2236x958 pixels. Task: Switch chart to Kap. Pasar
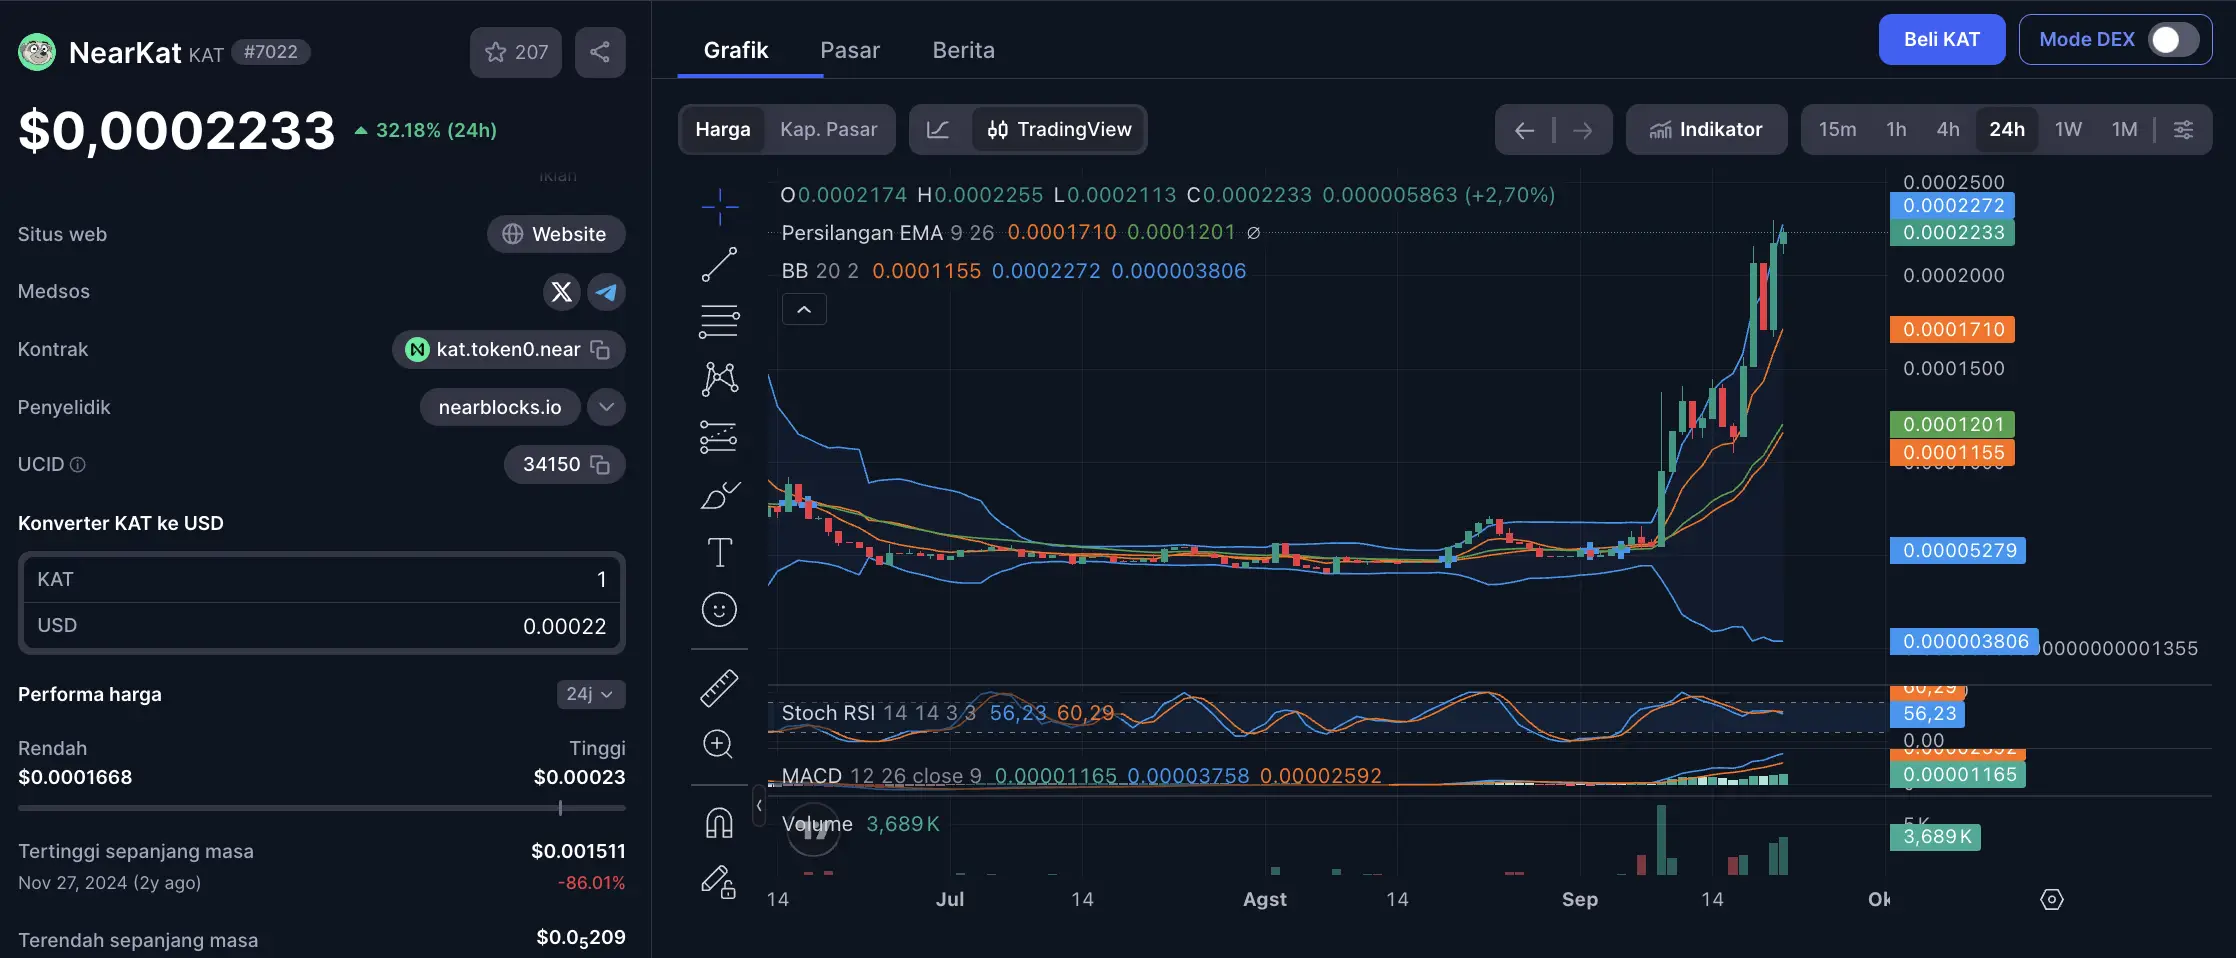829,130
